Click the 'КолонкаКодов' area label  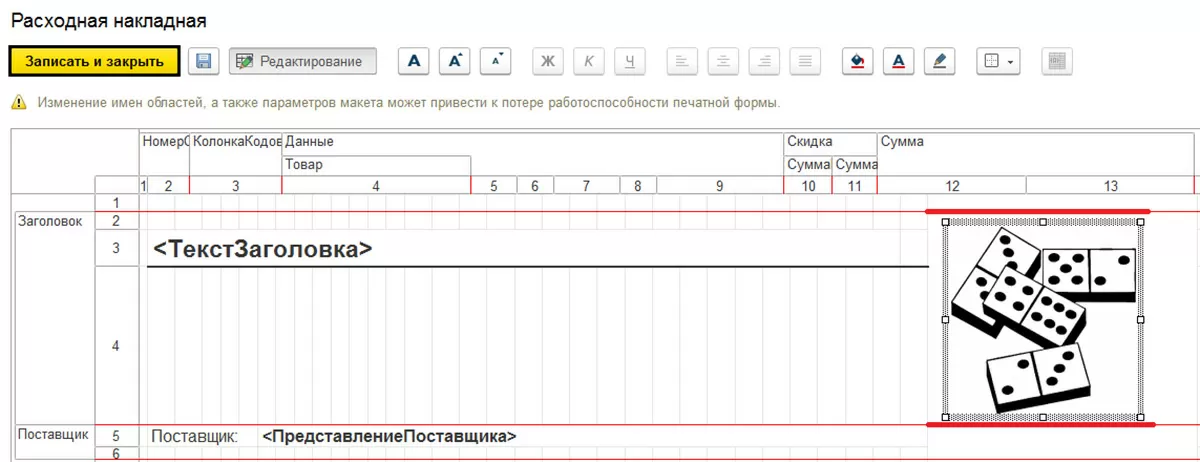point(236,142)
